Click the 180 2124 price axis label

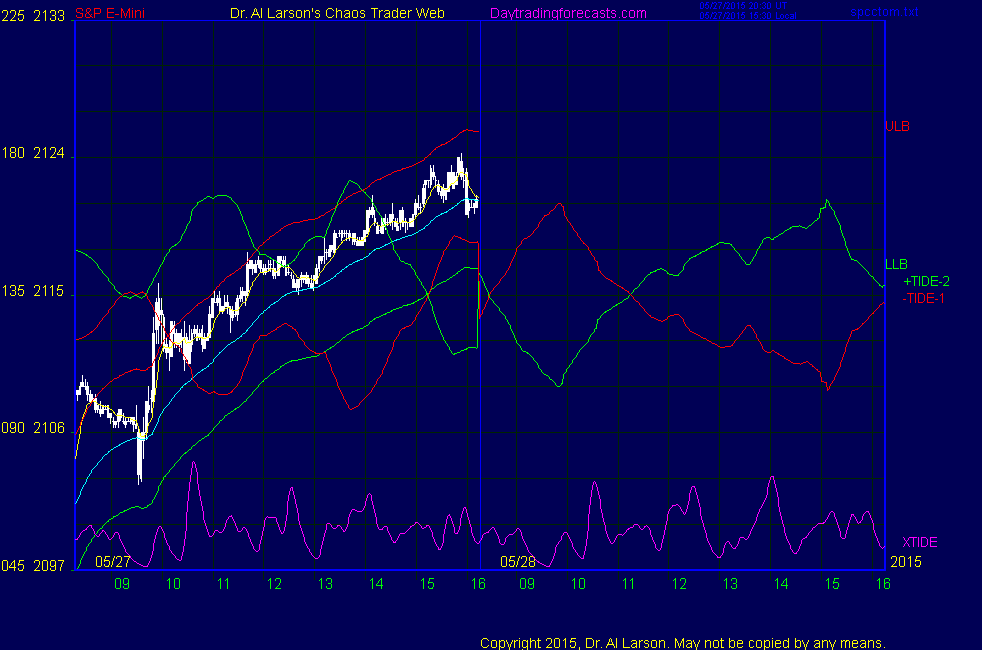click(33, 153)
